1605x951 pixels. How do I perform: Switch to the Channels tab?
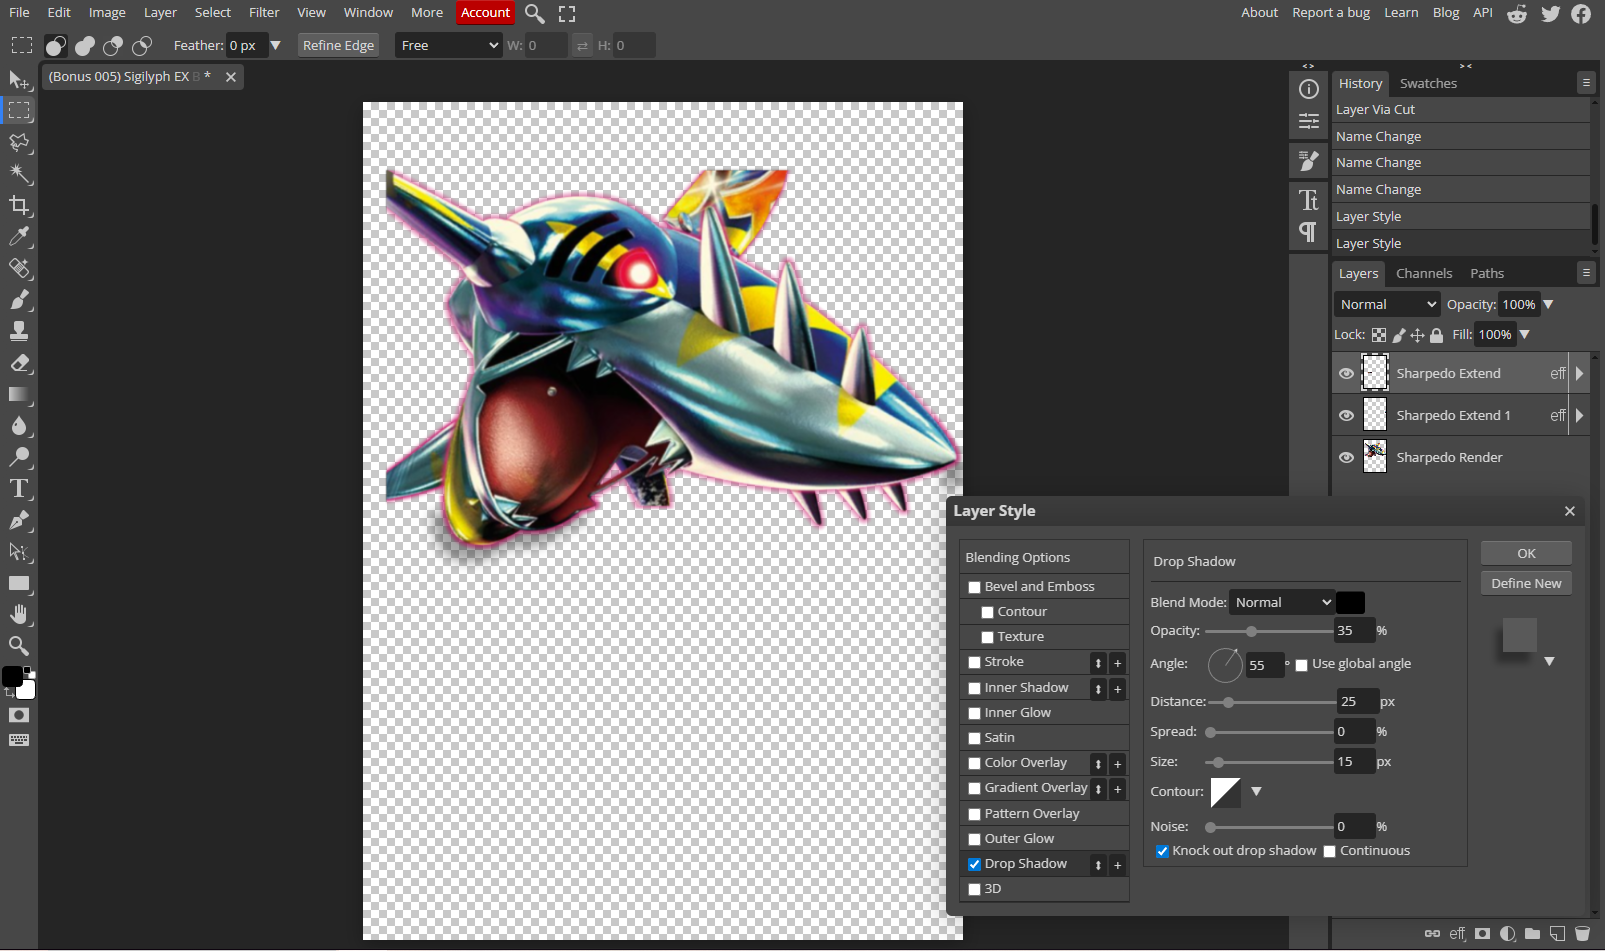click(1424, 274)
